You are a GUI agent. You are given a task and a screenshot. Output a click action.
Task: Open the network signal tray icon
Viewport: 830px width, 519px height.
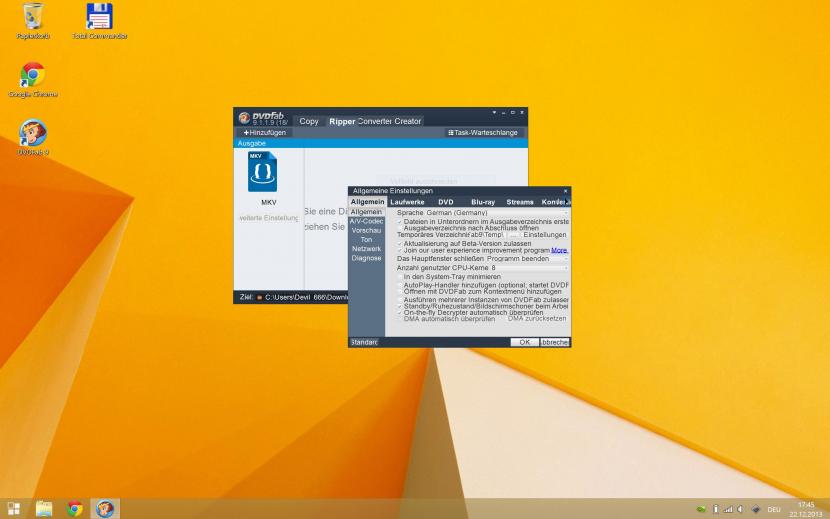tap(728, 509)
